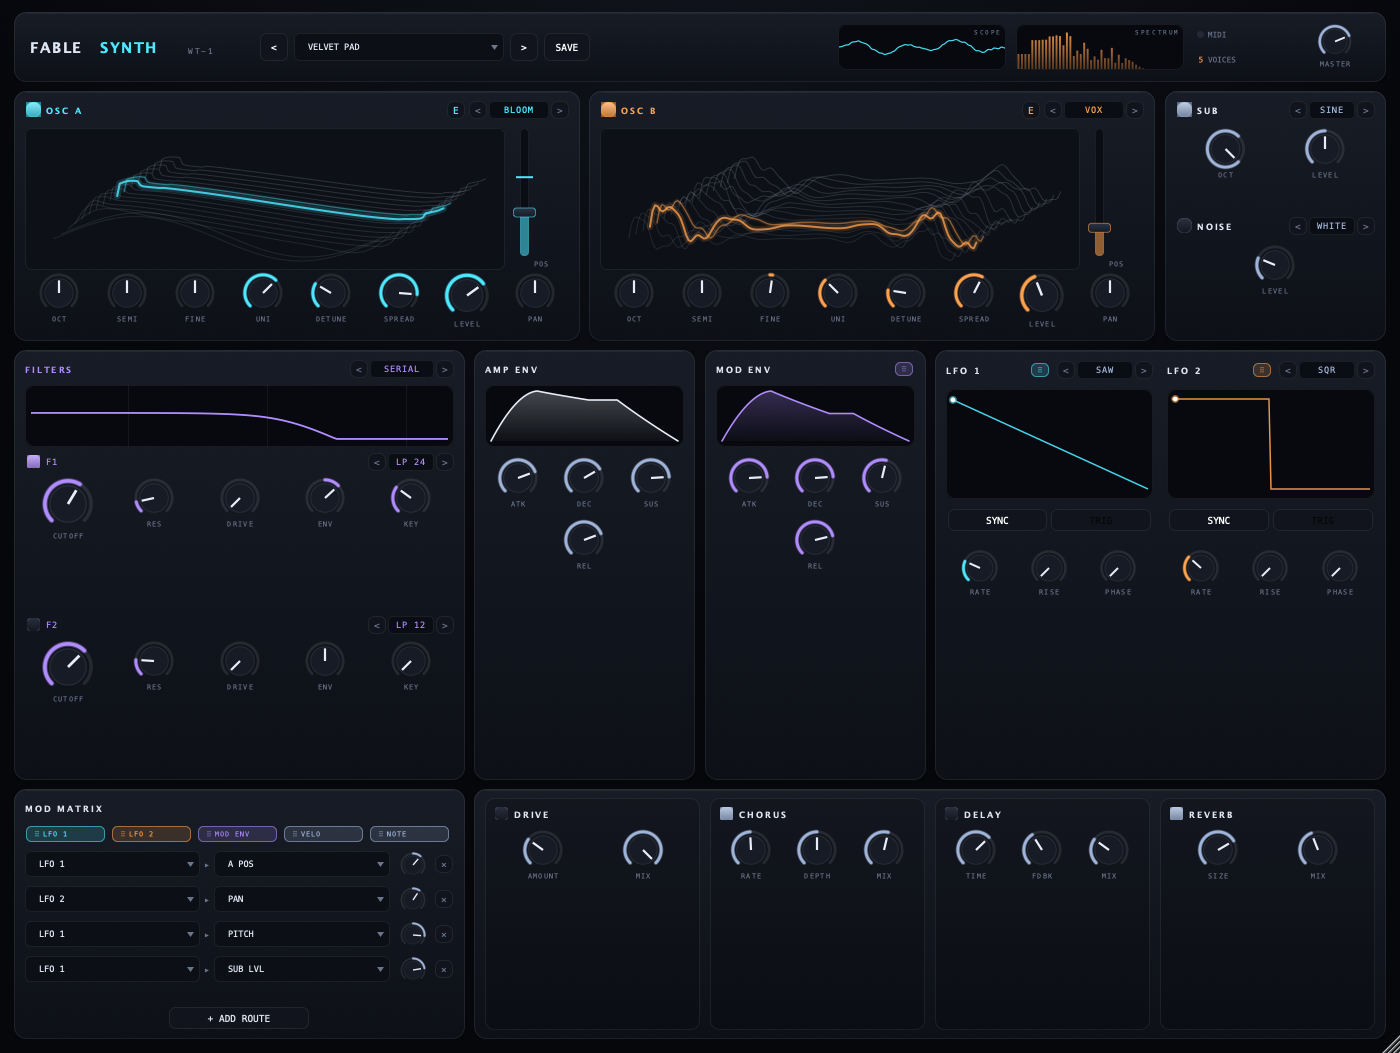The image size is (1400, 1053).
Task: Open the A POS destination dropdown
Action: [x=302, y=864]
